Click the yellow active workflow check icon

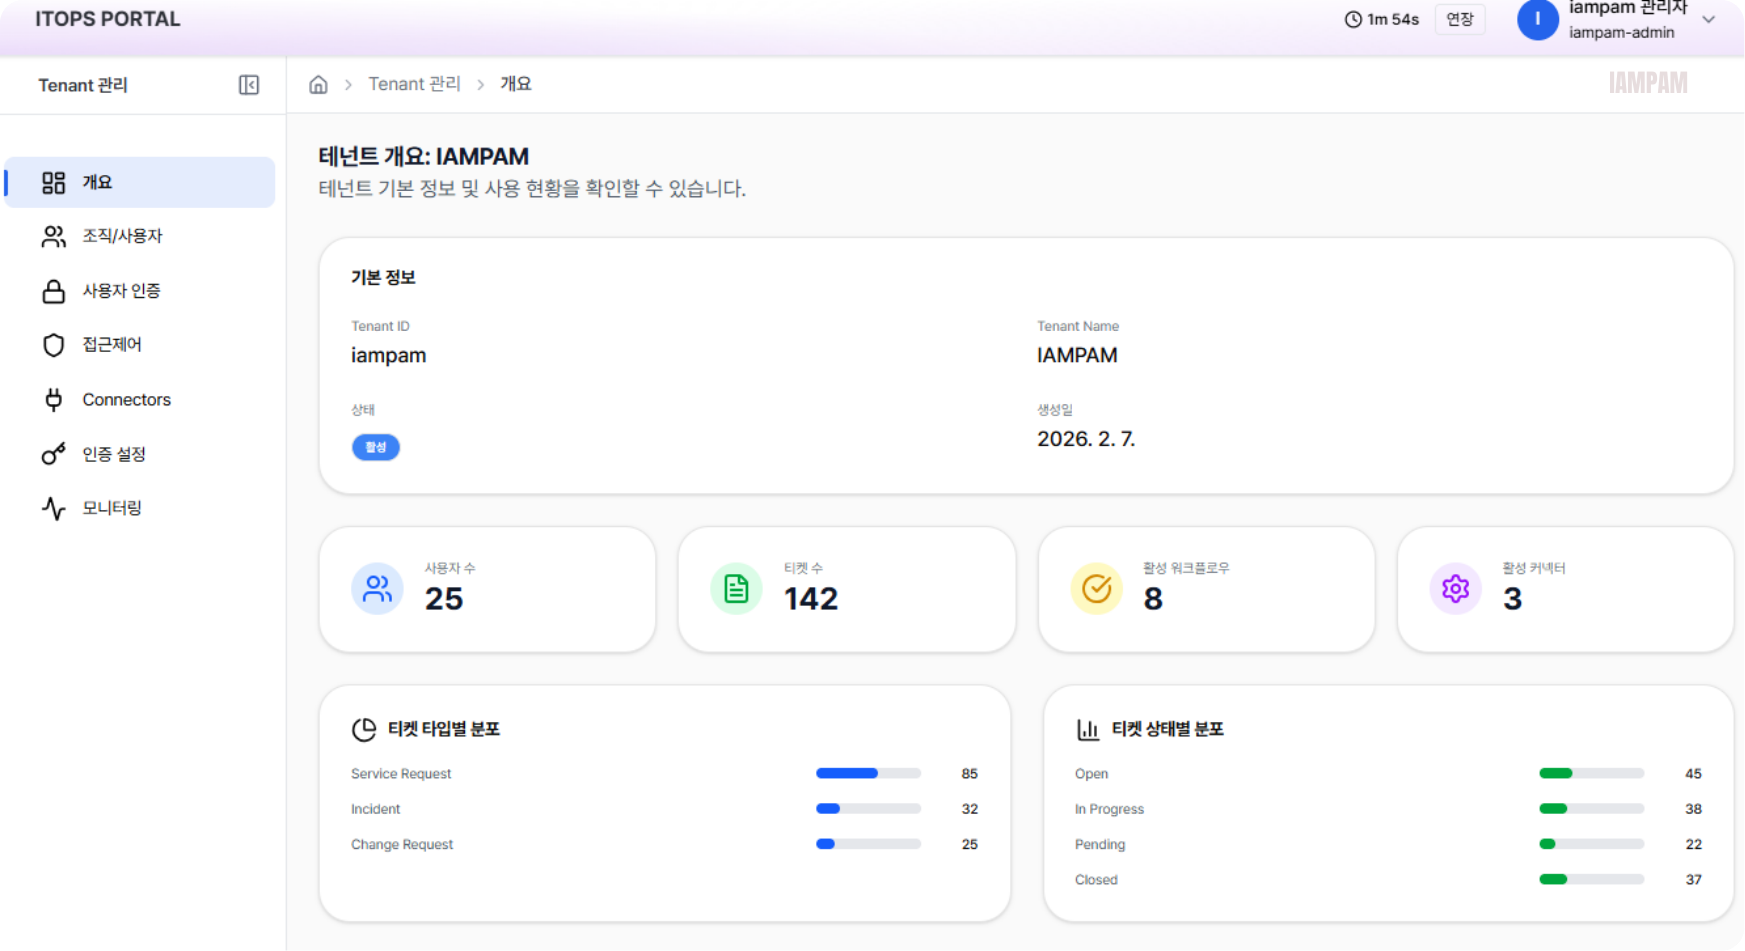(x=1096, y=589)
